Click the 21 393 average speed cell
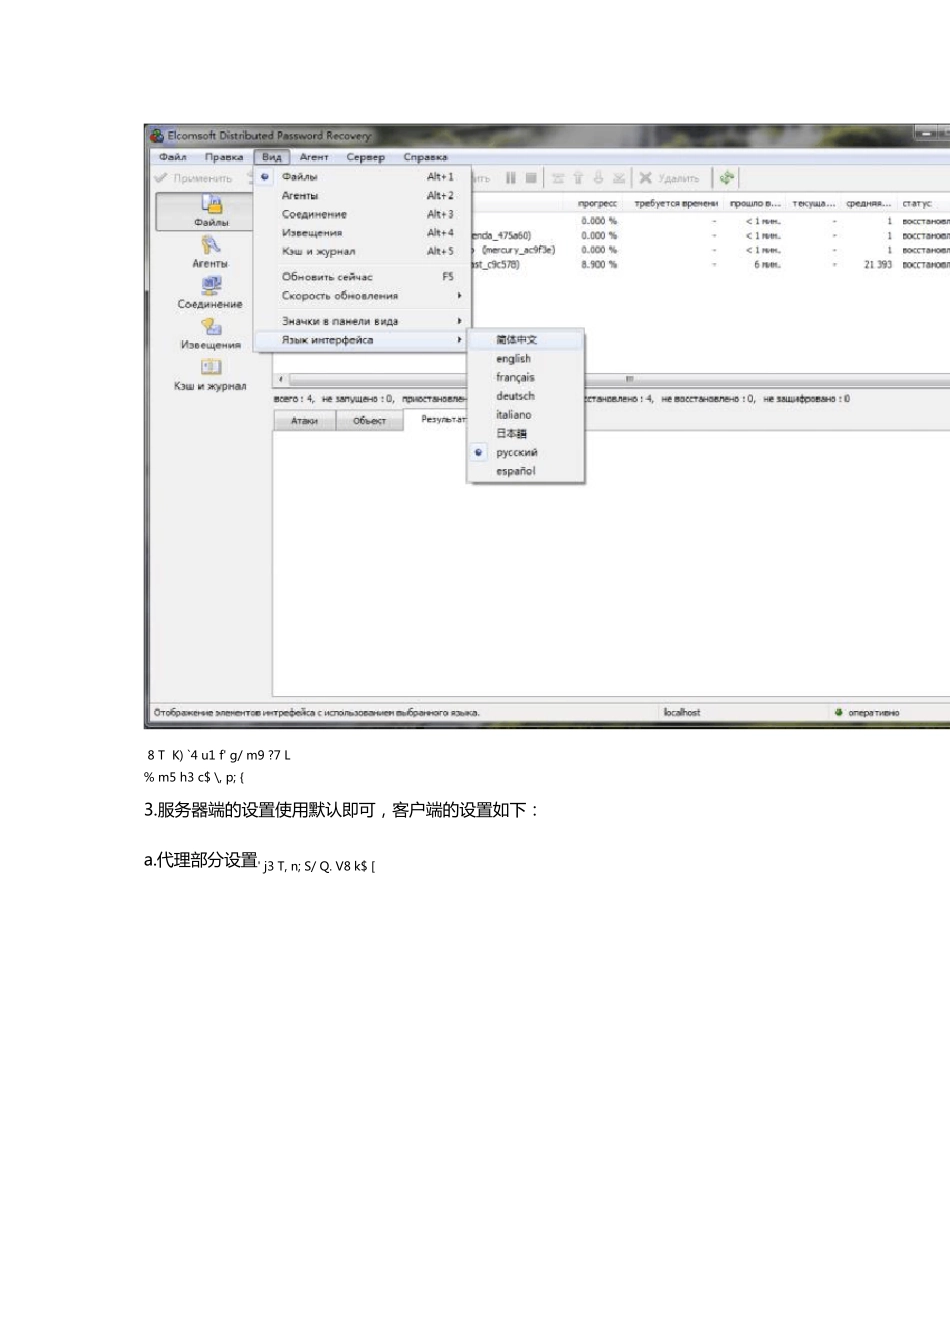The image size is (950, 1344). point(877,265)
